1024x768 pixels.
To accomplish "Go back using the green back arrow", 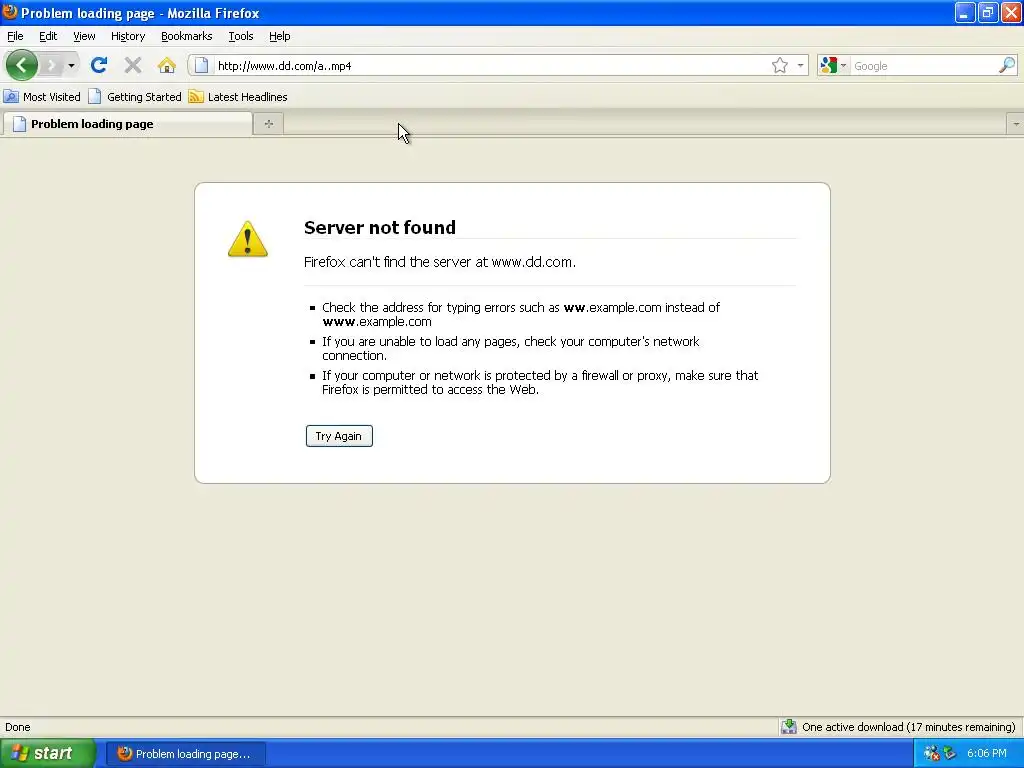I will point(22,65).
